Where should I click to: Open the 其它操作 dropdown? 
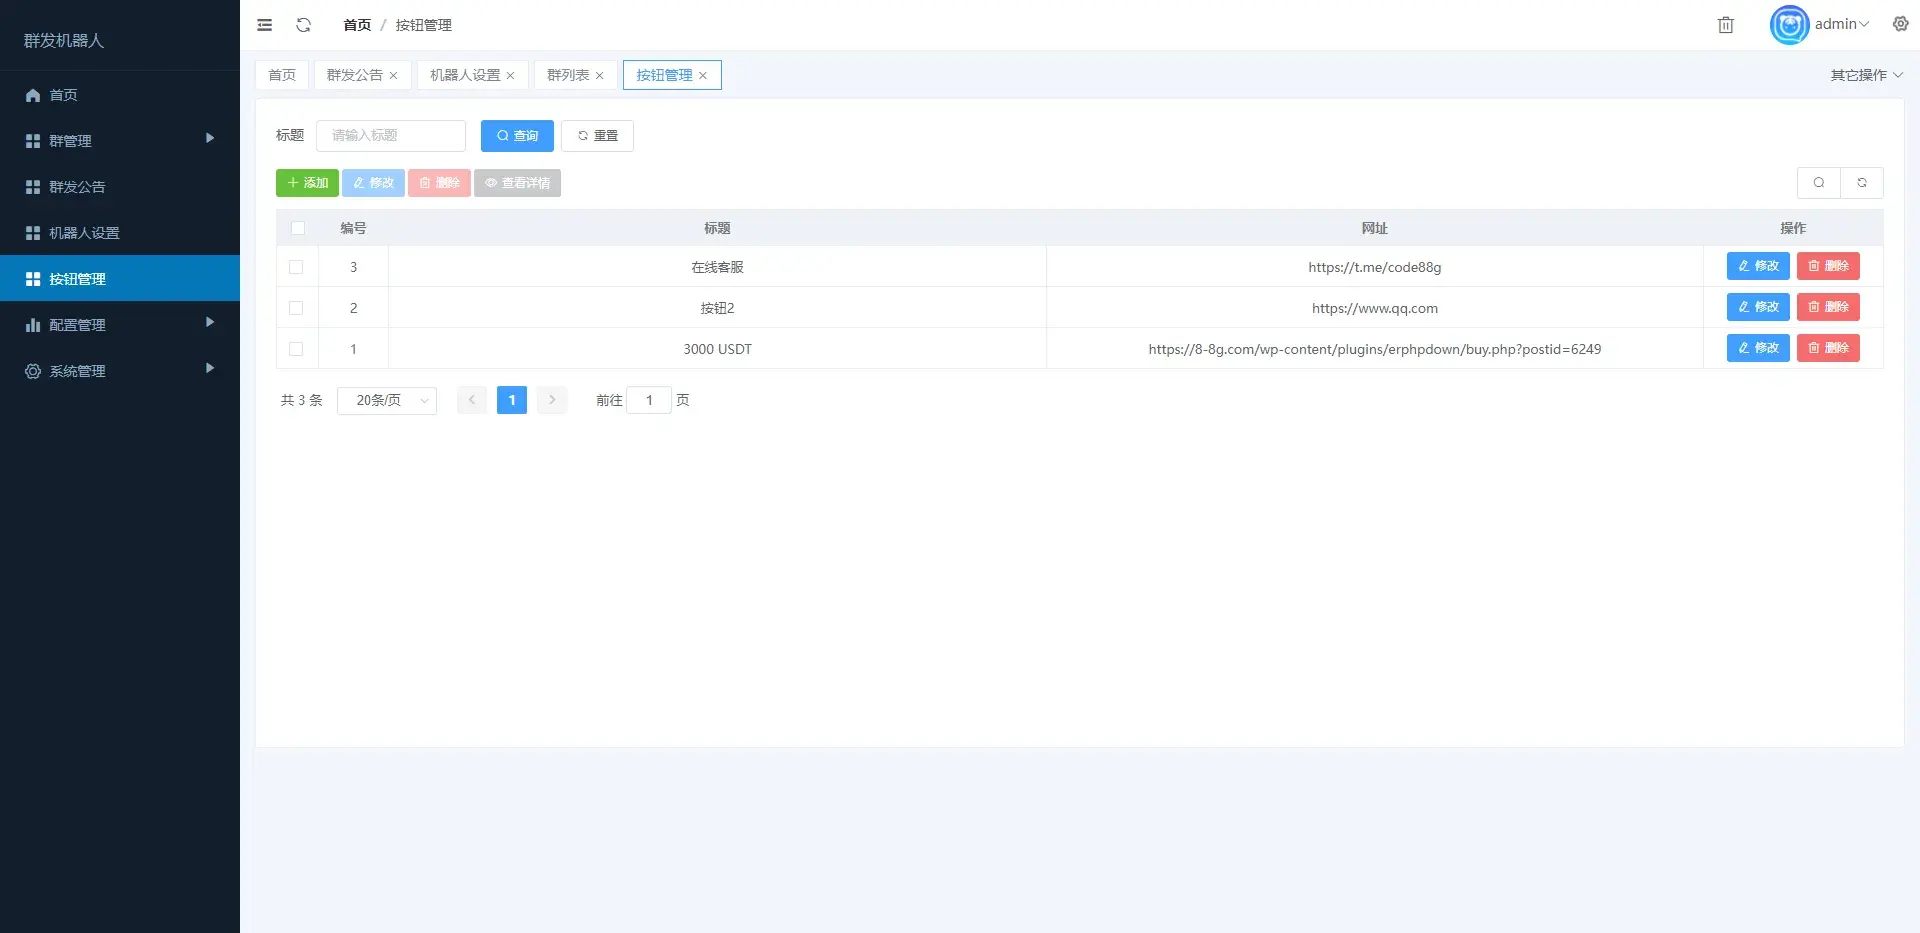1866,75
